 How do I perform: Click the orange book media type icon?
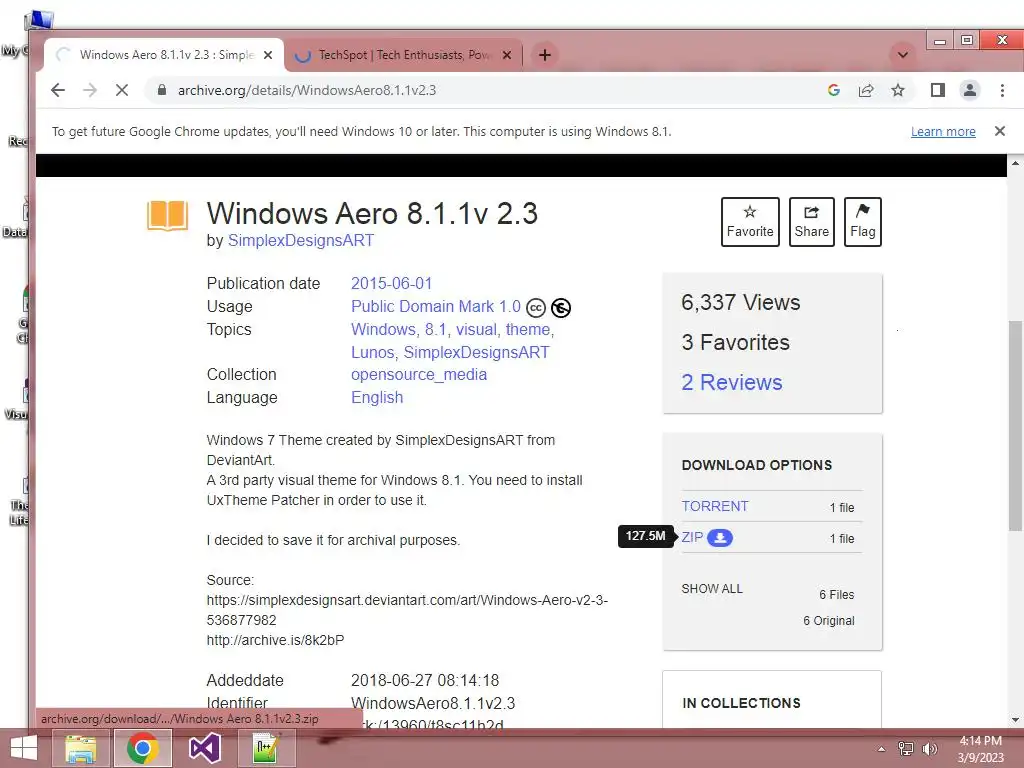pos(167,216)
